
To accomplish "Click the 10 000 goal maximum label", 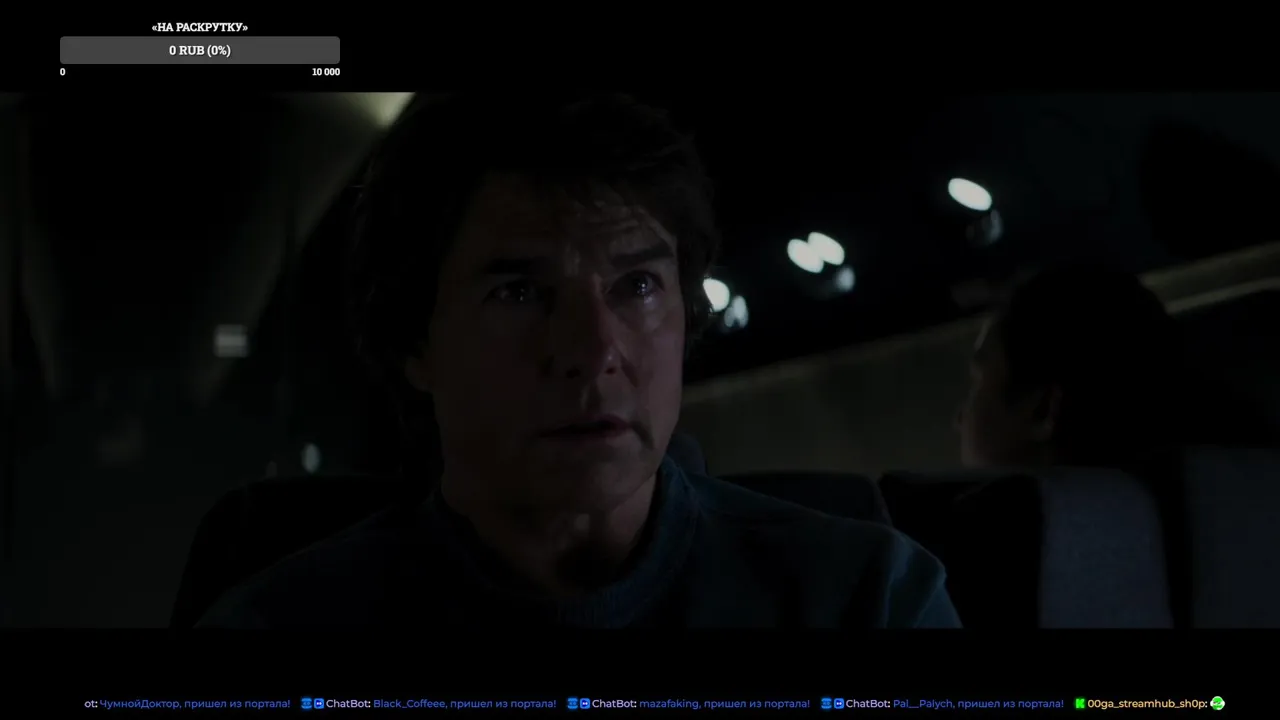I will coord(326,72).
